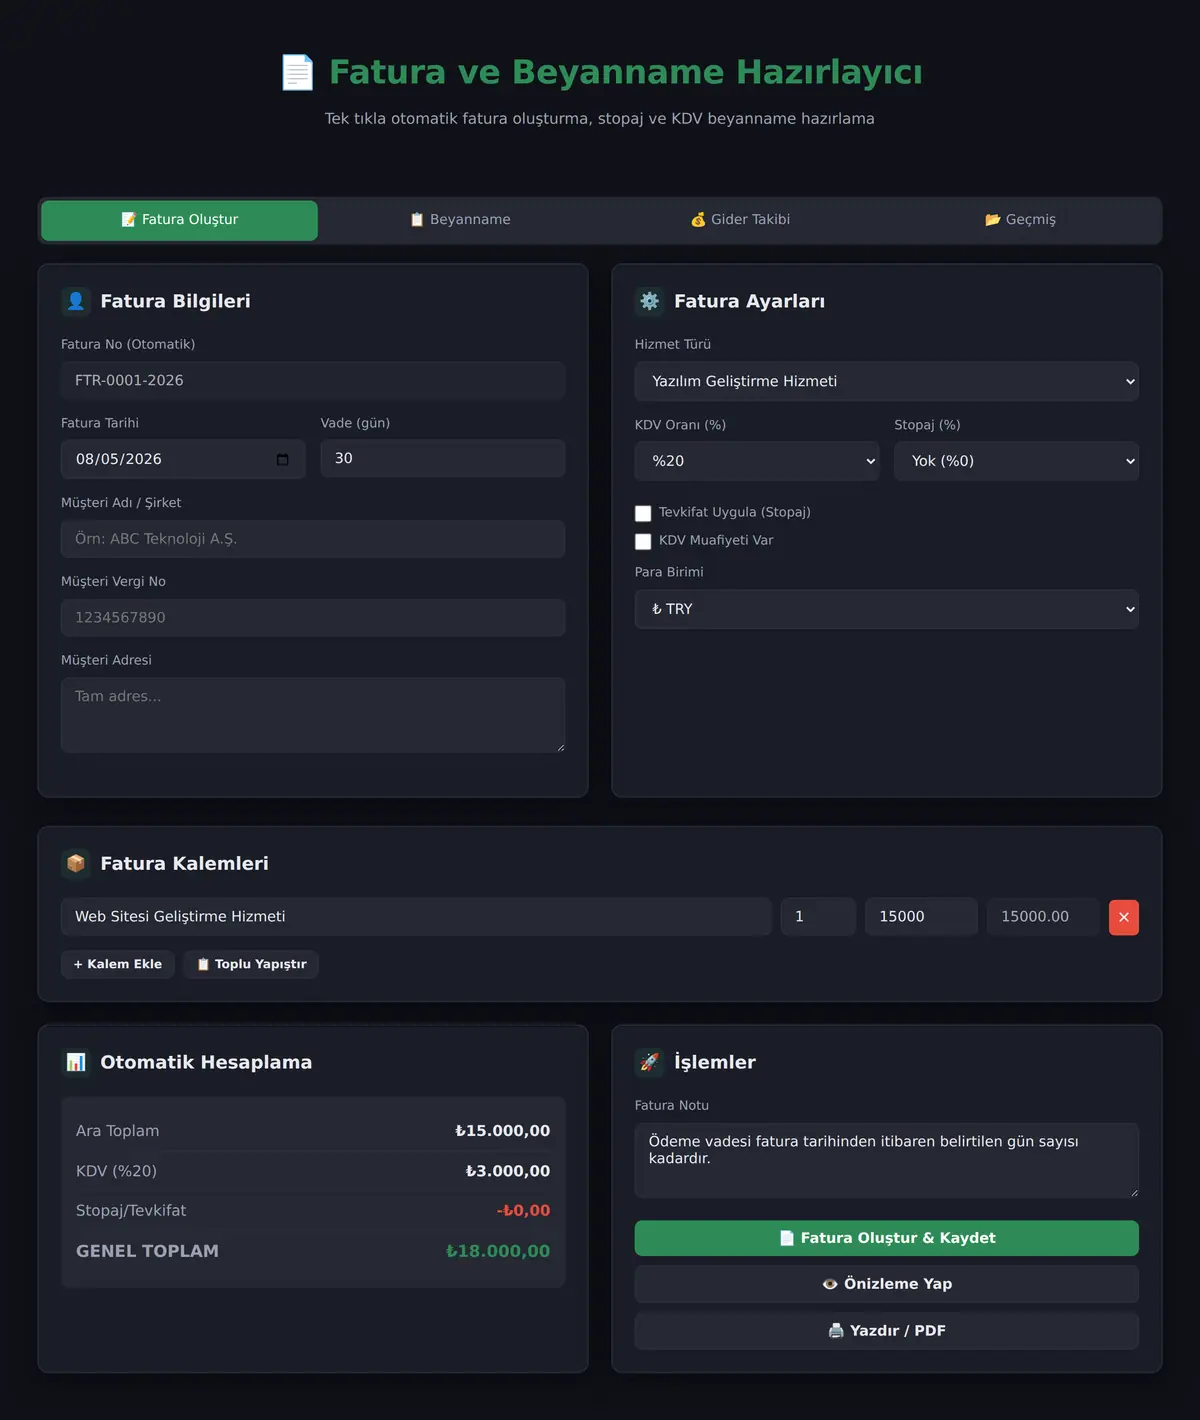1200x1420 pixels.
Task: Click the Müşteri Adı / Şirket field
Action: 313,539
